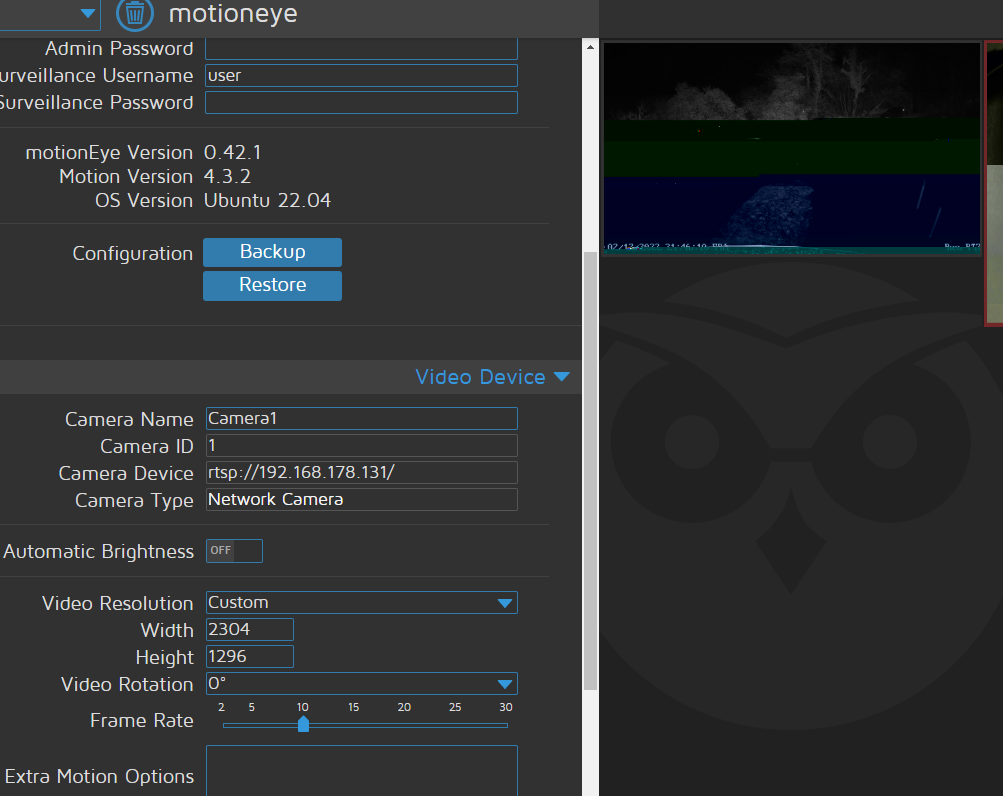
Task: Click the motioneye title text
Action: tap(233, 13)
